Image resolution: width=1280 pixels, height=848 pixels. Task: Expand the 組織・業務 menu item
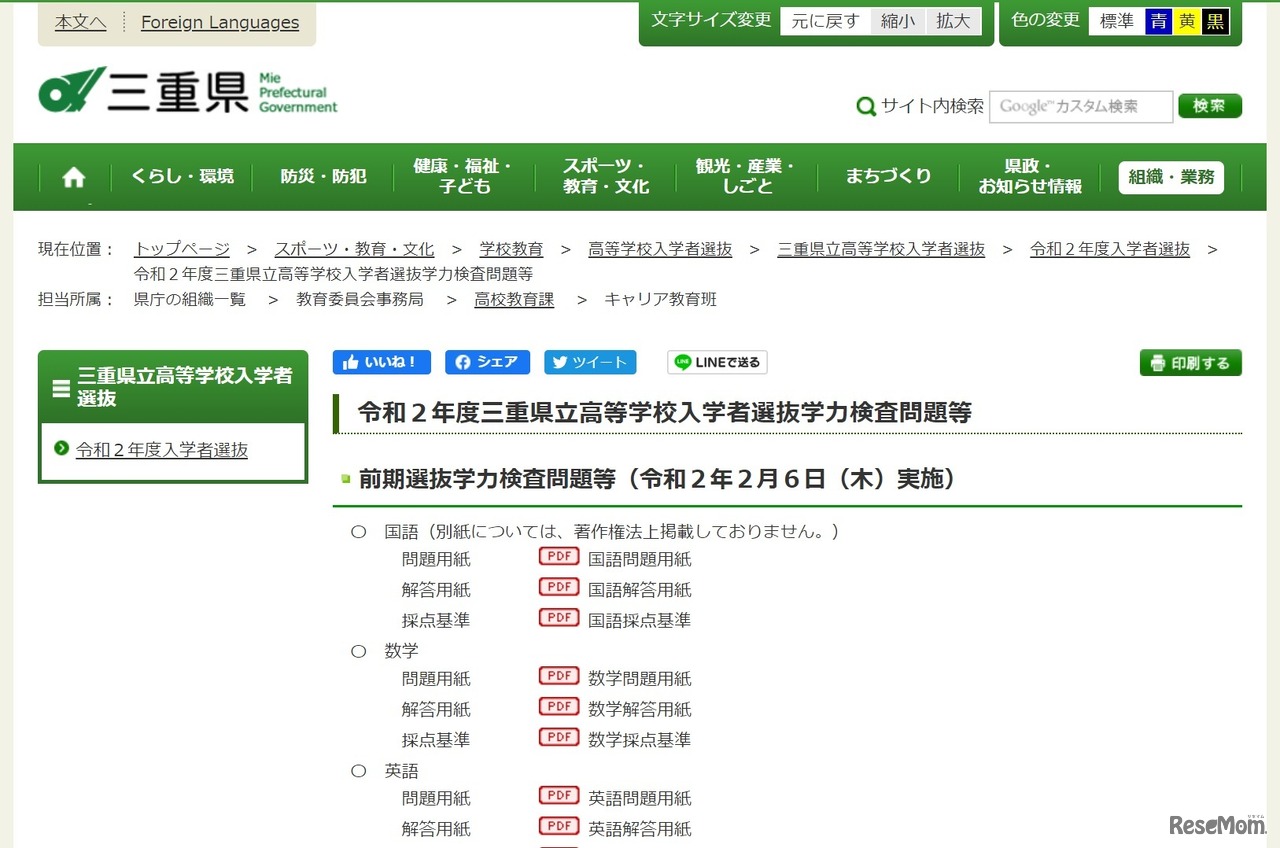tap(1171, 177)
